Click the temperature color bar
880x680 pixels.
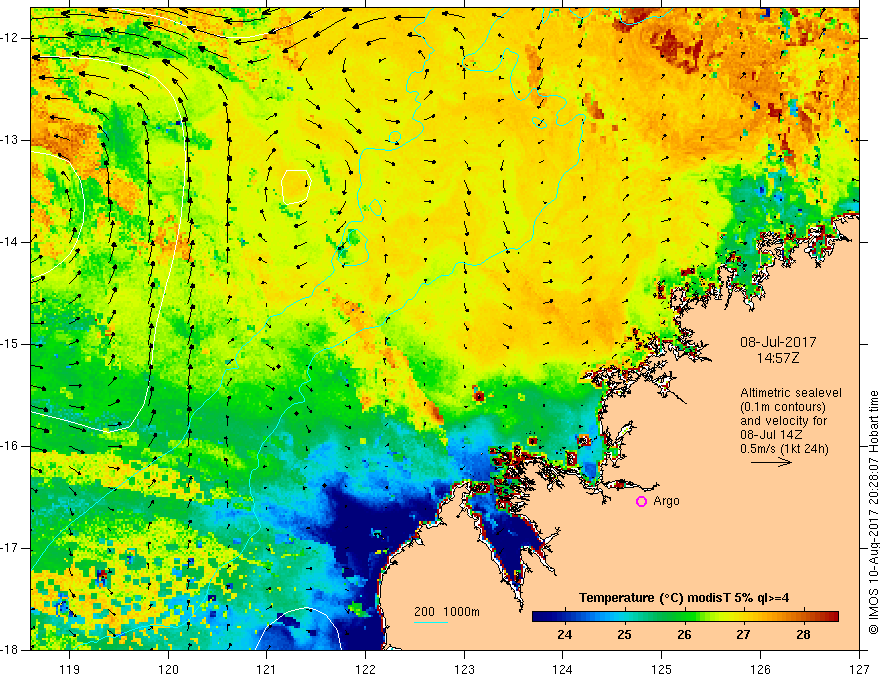[685, 616]
